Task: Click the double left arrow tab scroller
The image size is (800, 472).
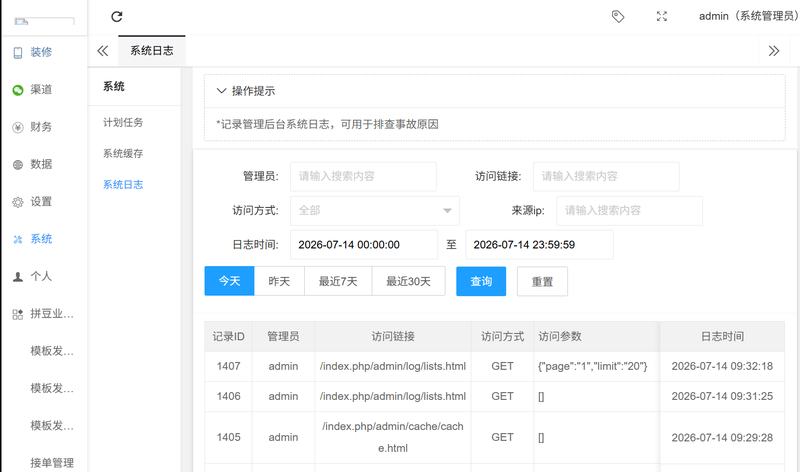Action: [x=103, y=51]
